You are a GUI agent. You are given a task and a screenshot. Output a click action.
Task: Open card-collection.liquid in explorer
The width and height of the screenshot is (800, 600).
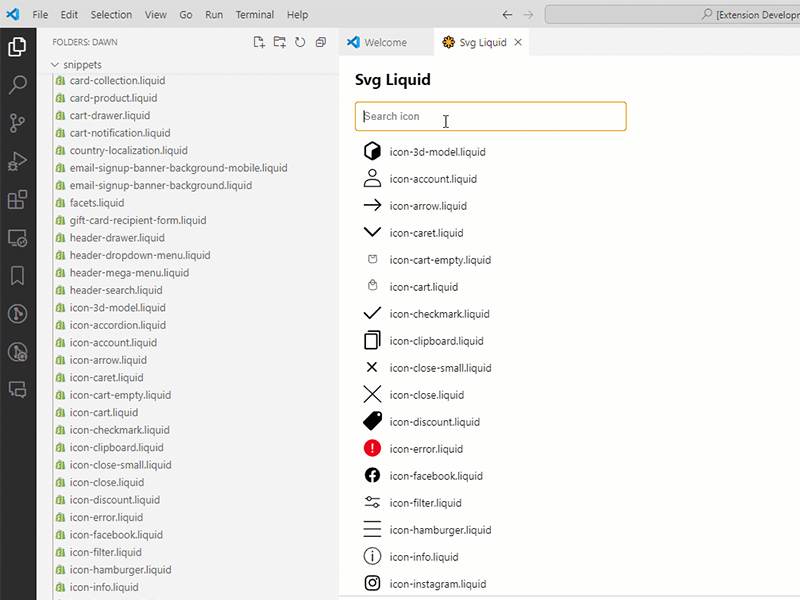pyautogui.click(x=117, y=81)
